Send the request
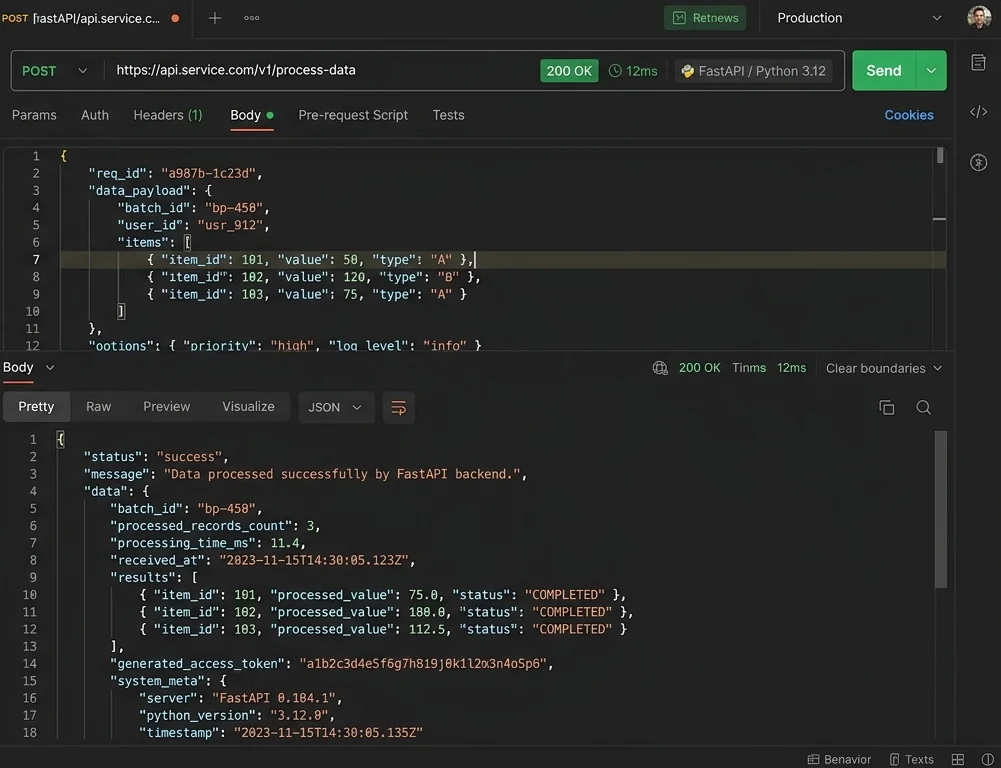The width and height of the screenshot is (1001, 768). [884, 70]
